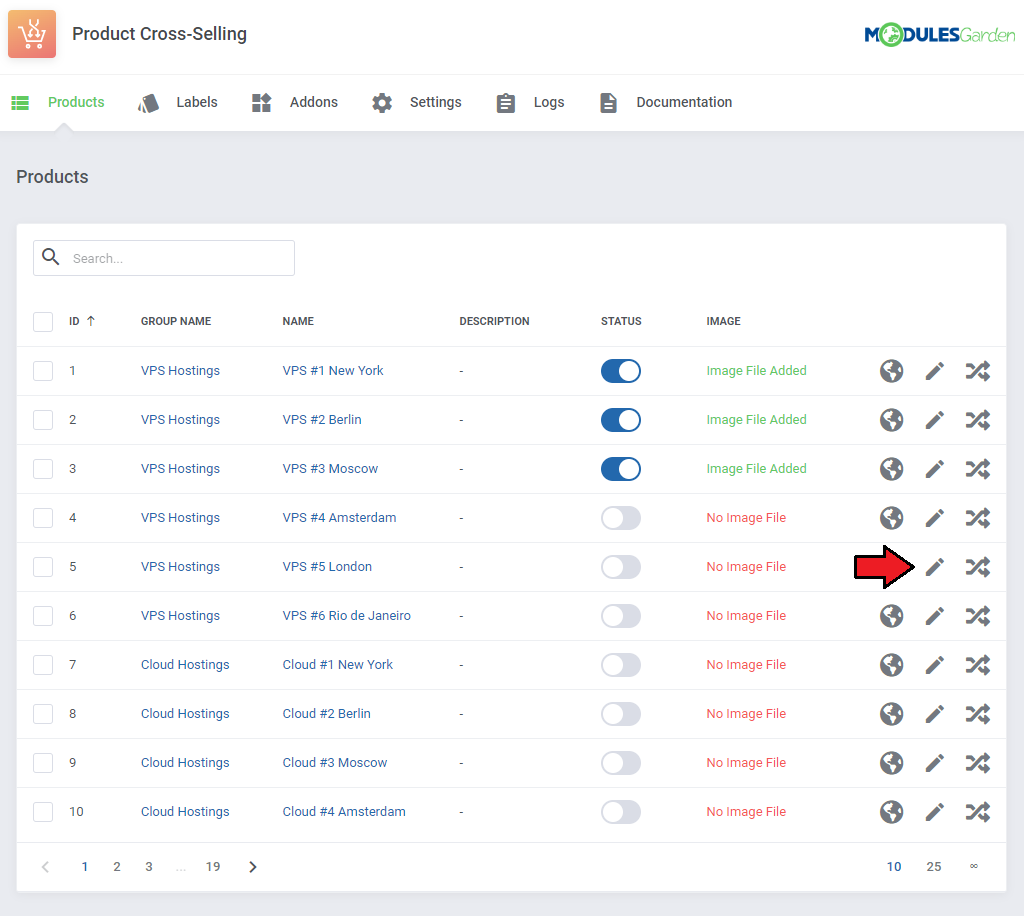Click Cloud Hostings group link in row 9
The height and width of the screenshot is (916, 1024).
(x=185, y=763)
